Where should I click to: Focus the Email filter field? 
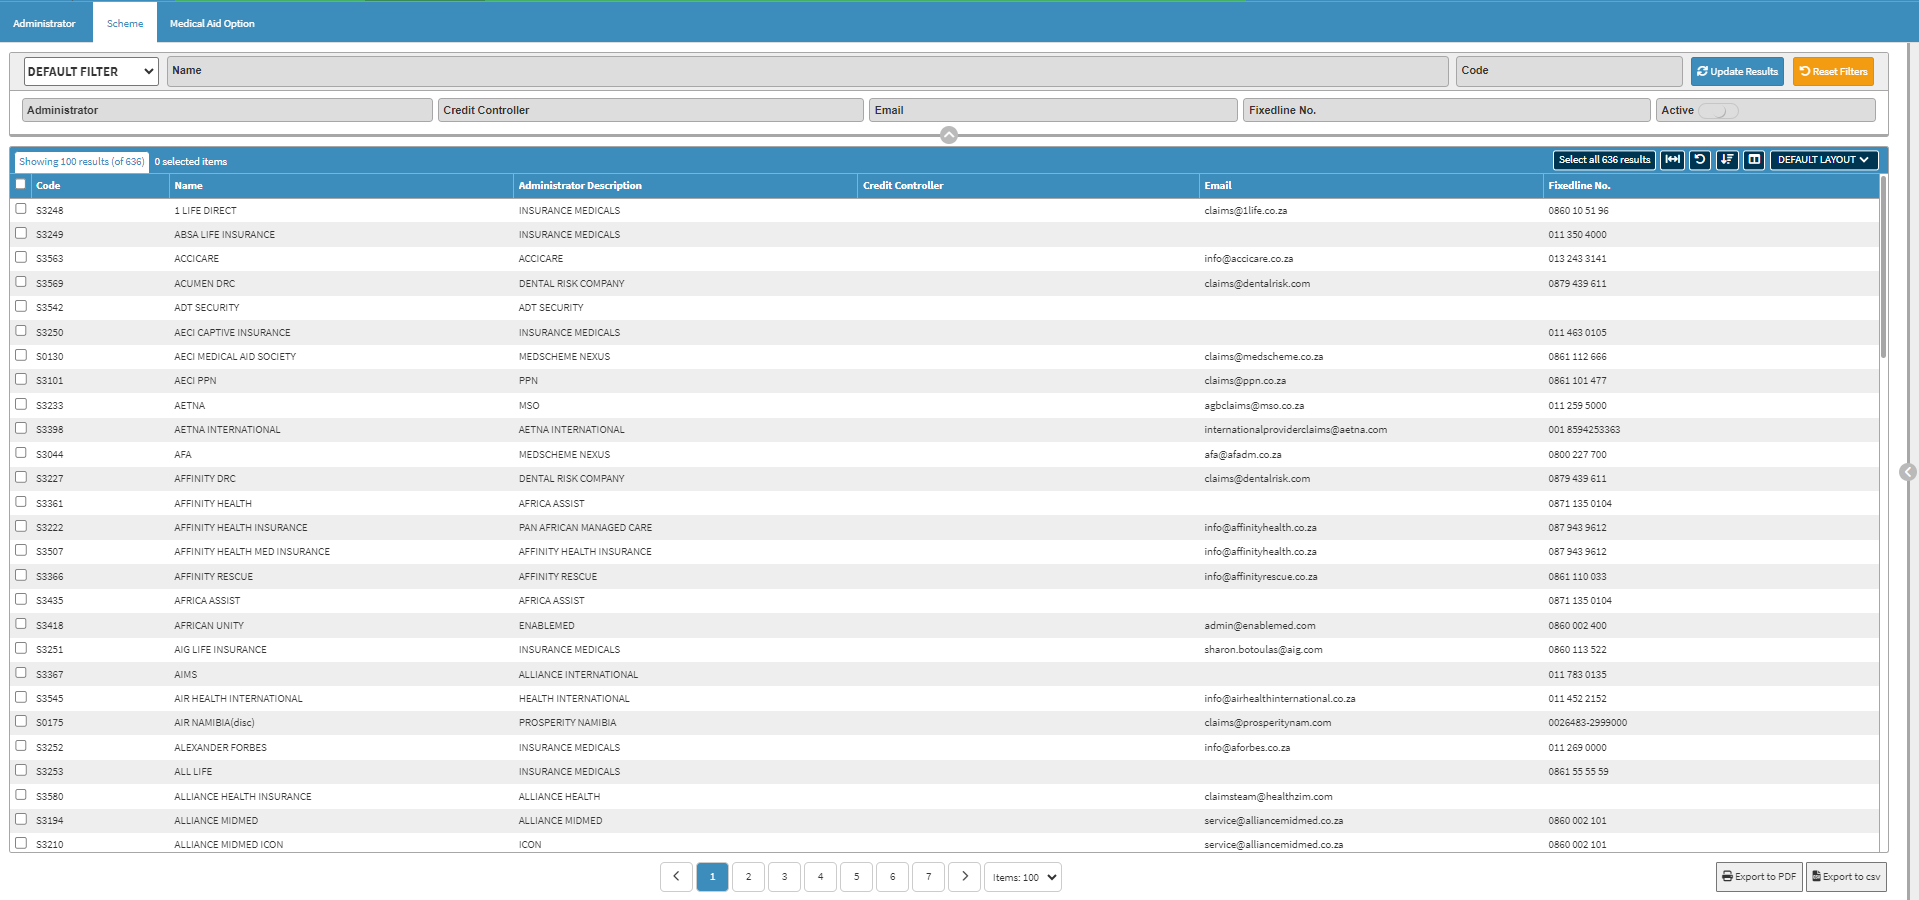pos(1053,110)
